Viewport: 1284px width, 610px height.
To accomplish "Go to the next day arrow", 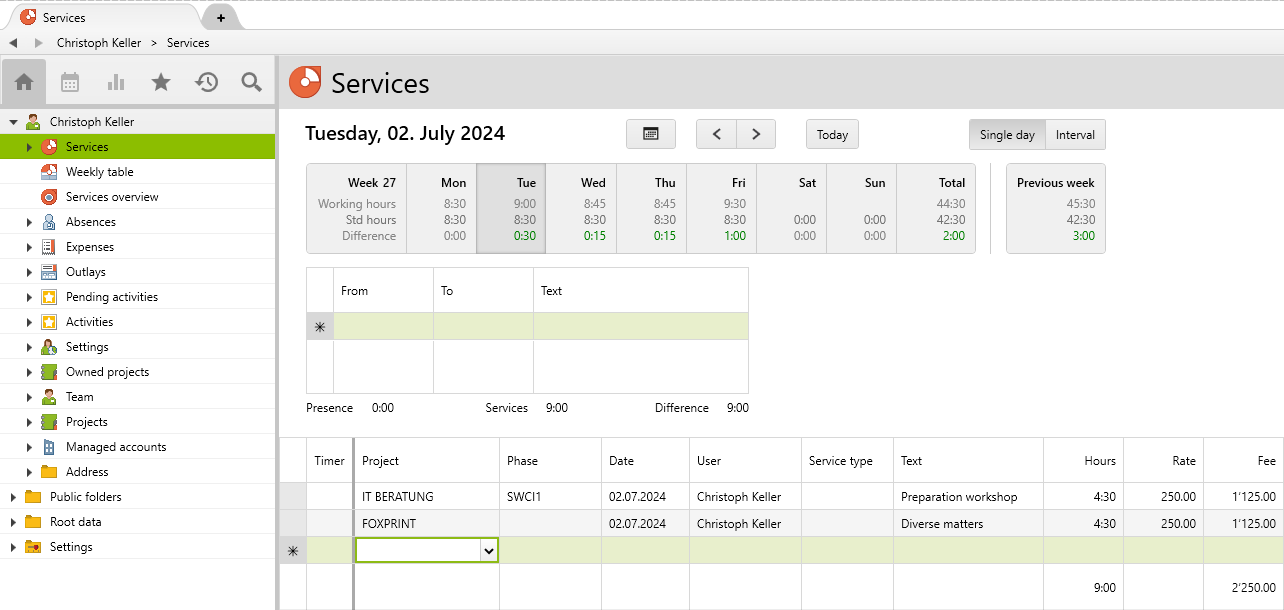I will point(756,134).
